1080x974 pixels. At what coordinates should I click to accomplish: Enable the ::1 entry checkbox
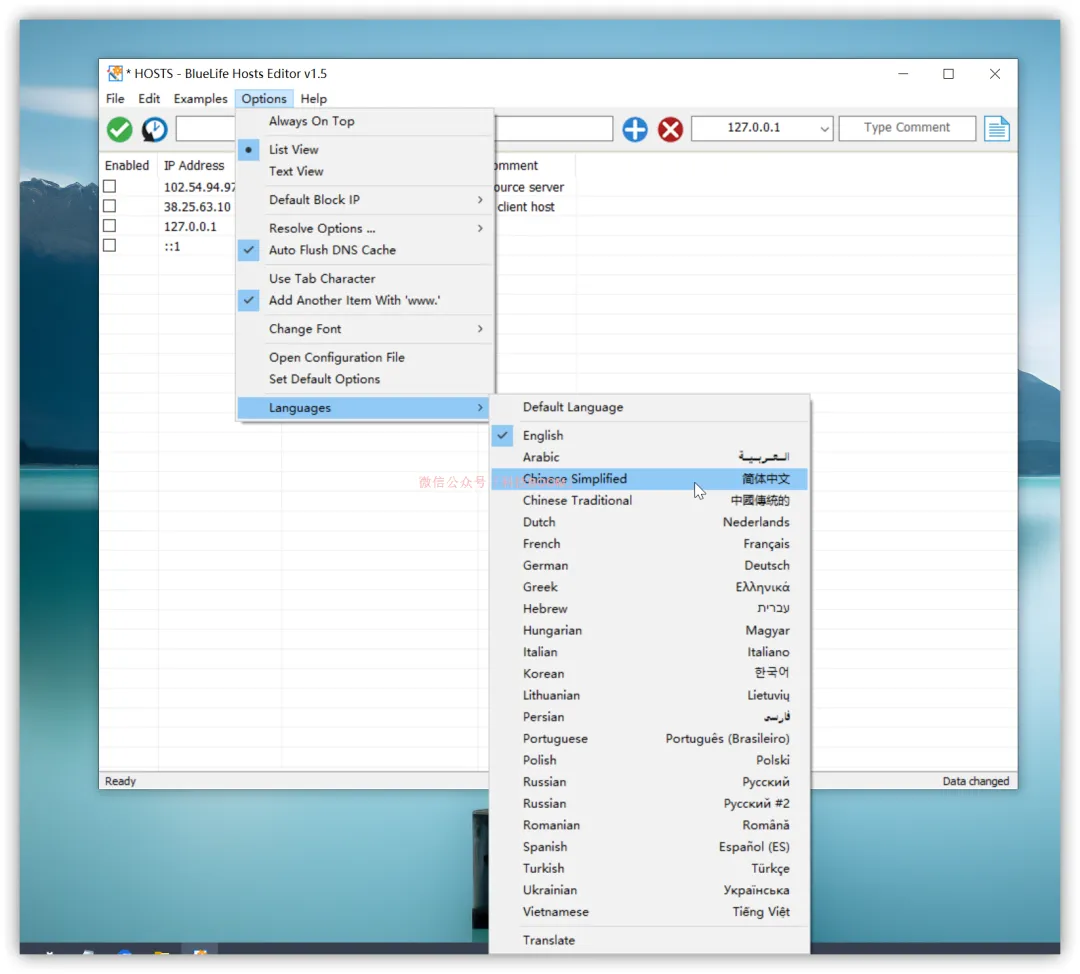pos(110,246)
